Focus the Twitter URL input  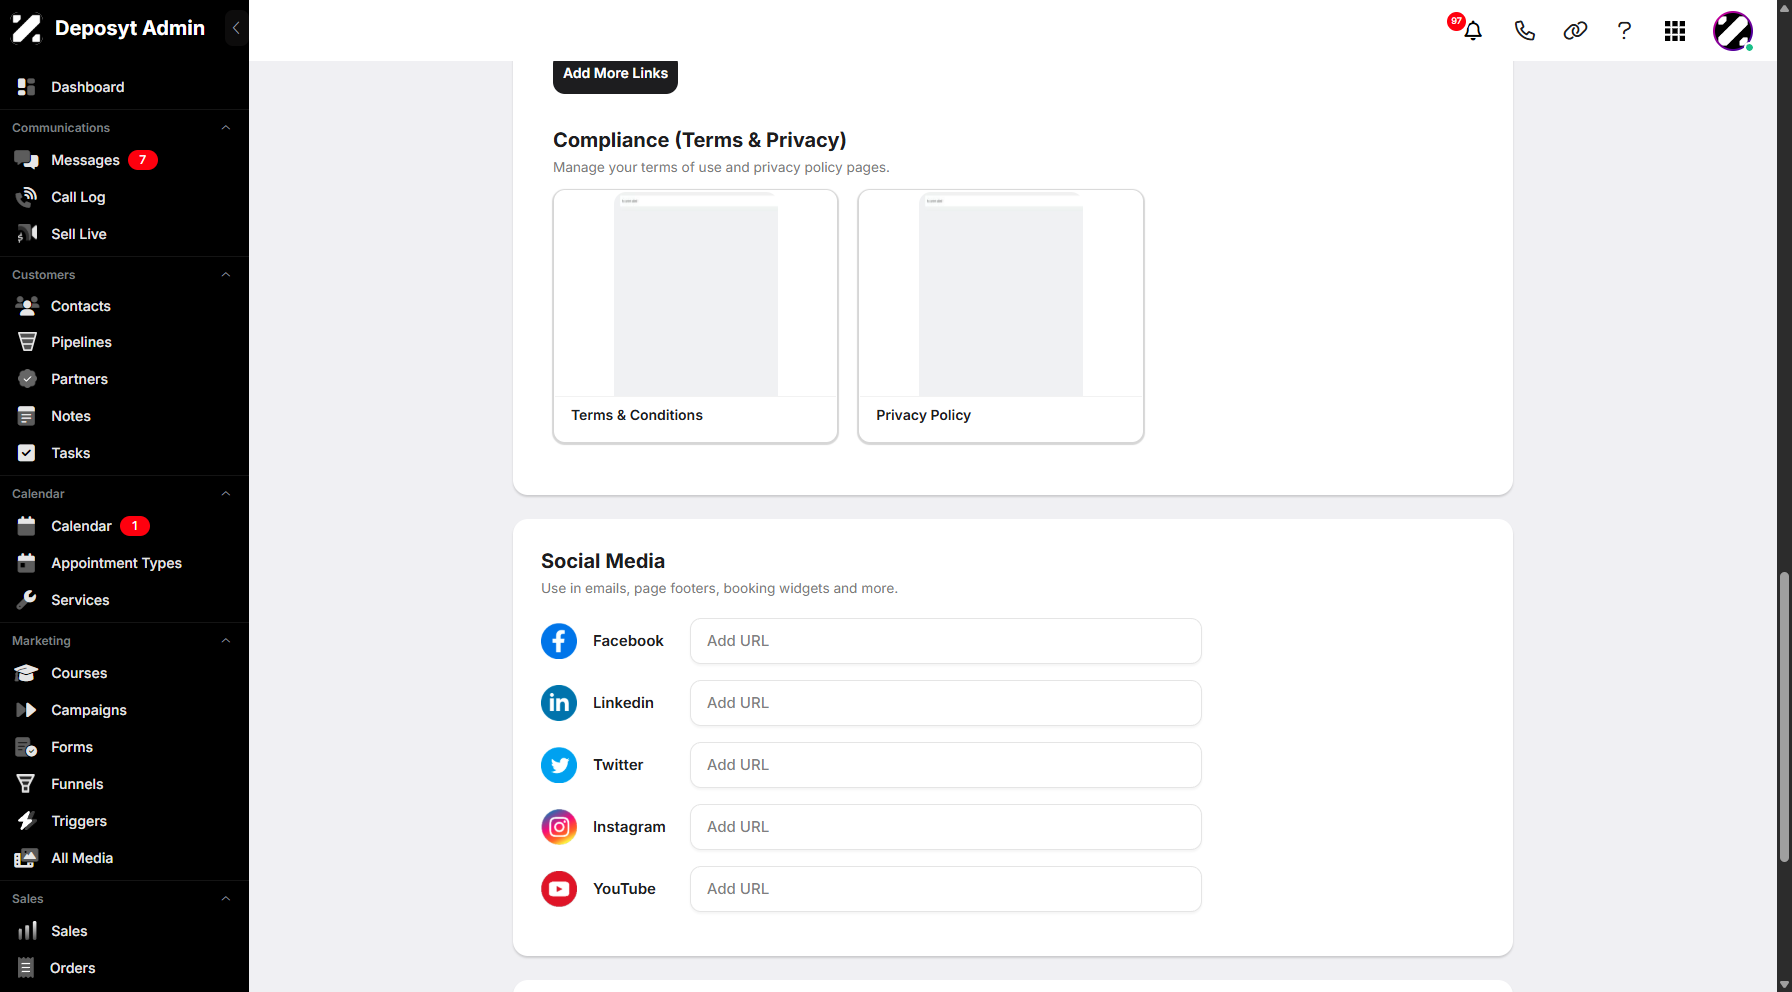pyautogui.click(x=945, y=765)
